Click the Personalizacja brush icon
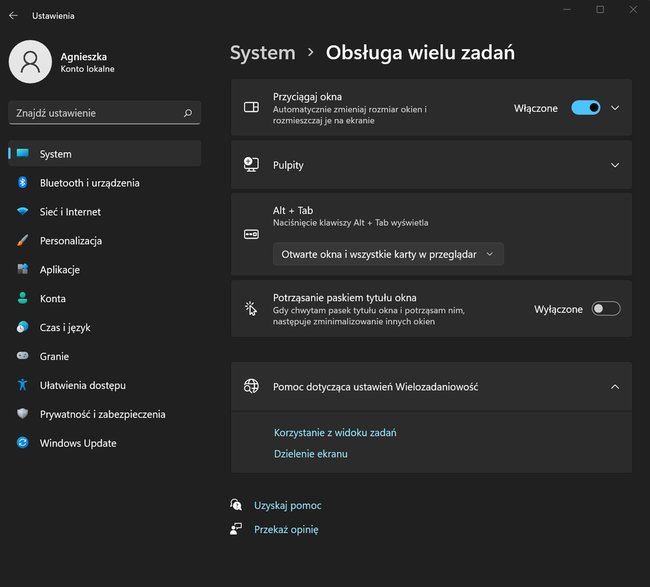 pos(23,240)
